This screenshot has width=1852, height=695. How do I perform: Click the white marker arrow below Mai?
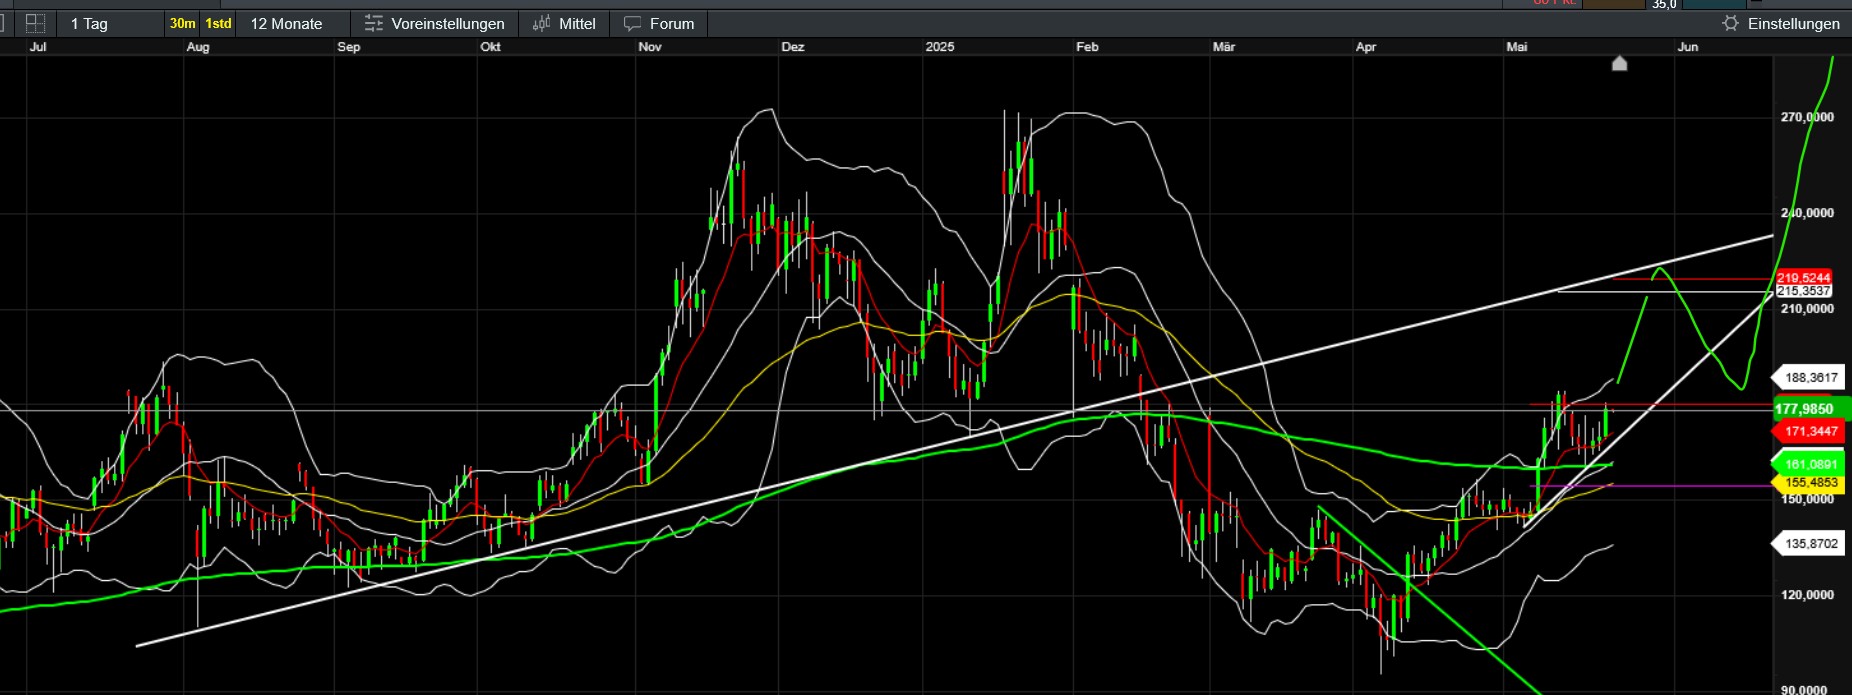1620,64
